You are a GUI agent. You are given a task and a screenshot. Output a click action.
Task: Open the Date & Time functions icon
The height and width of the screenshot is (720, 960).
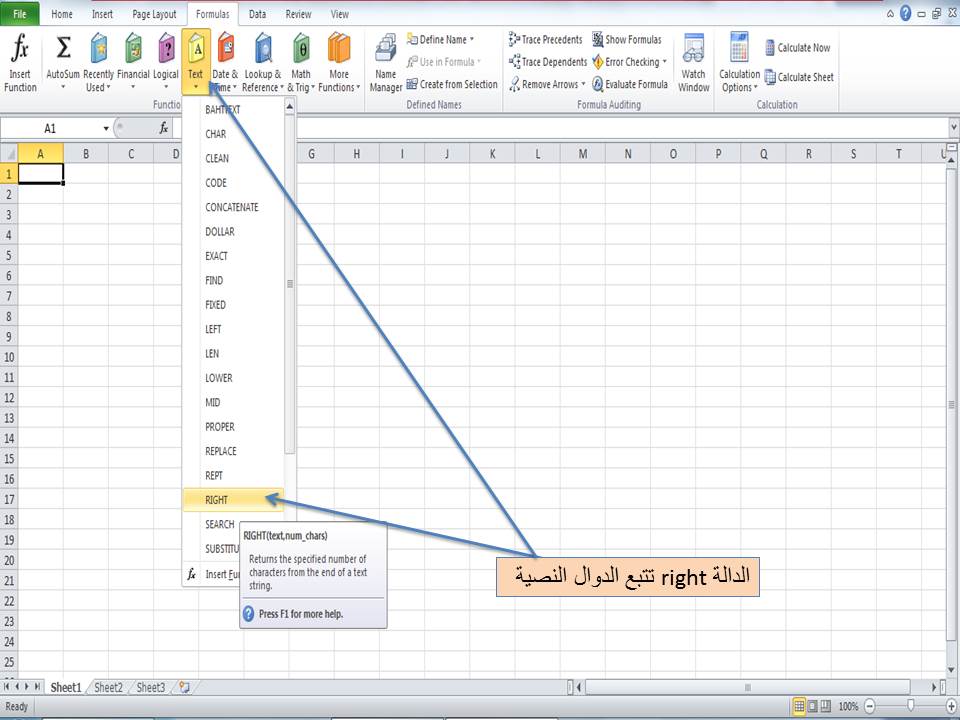(225, 49)
